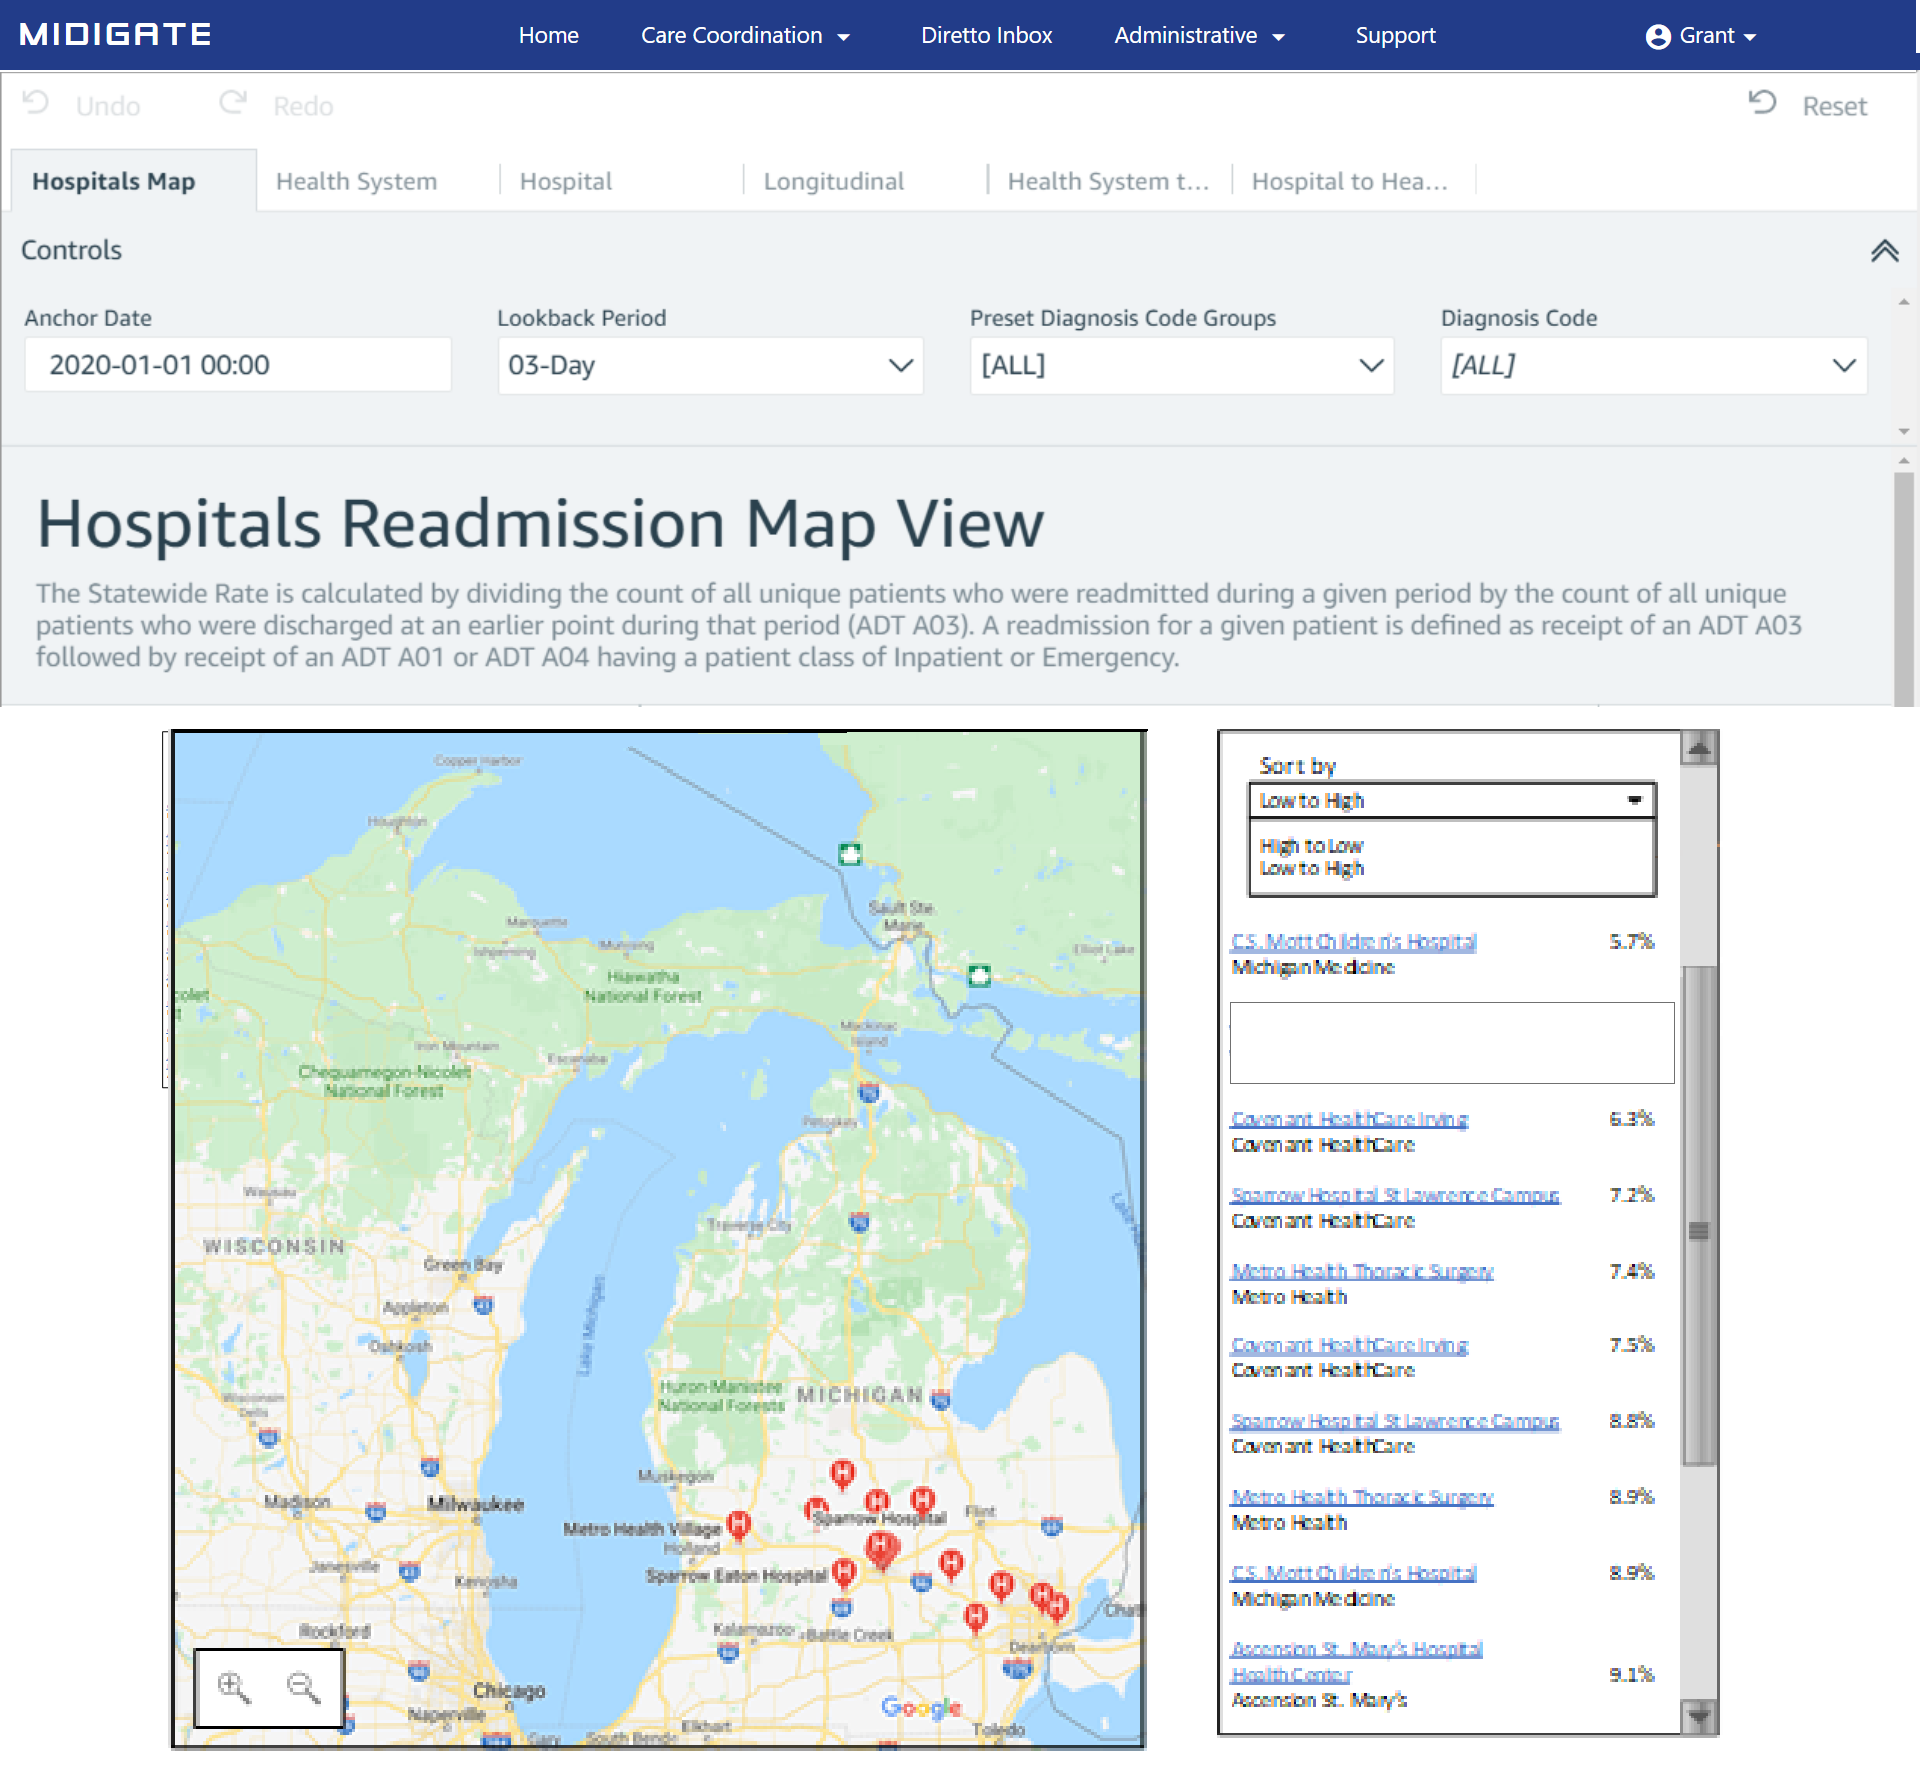Open the Administrative dropdown menu
Screen dimensions: 1920x1790
(x=1199, y=36)
